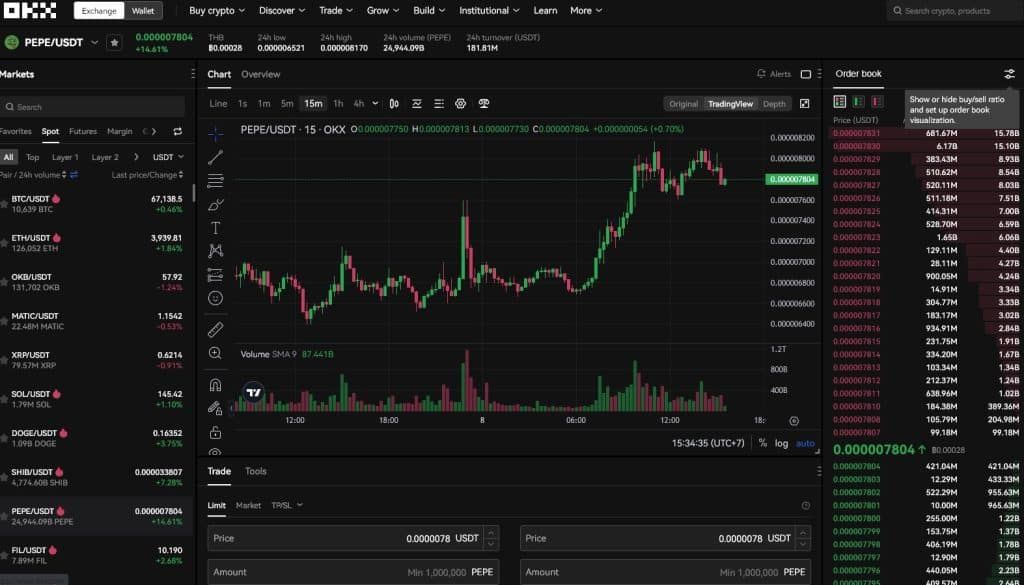Screen dimensions: 1024x585
Task: Switch to Wallet mode
Action: [x=143, y=10]
